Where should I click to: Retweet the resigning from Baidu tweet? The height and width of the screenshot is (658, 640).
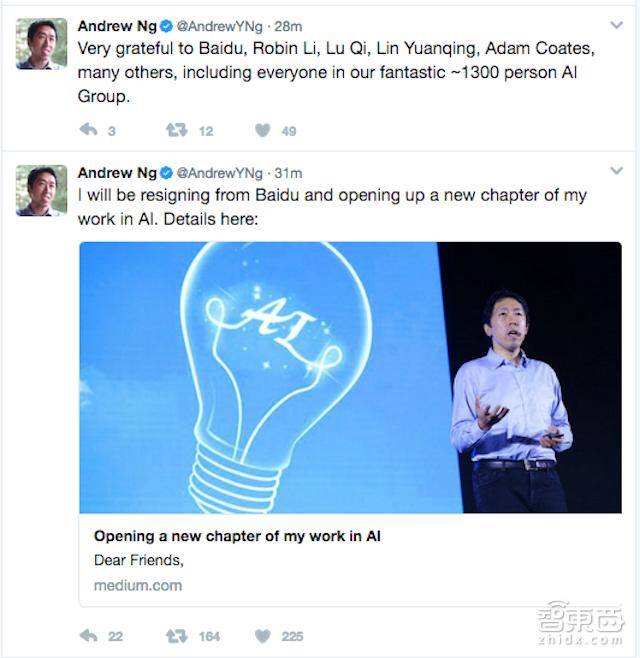tap(177, 636)
